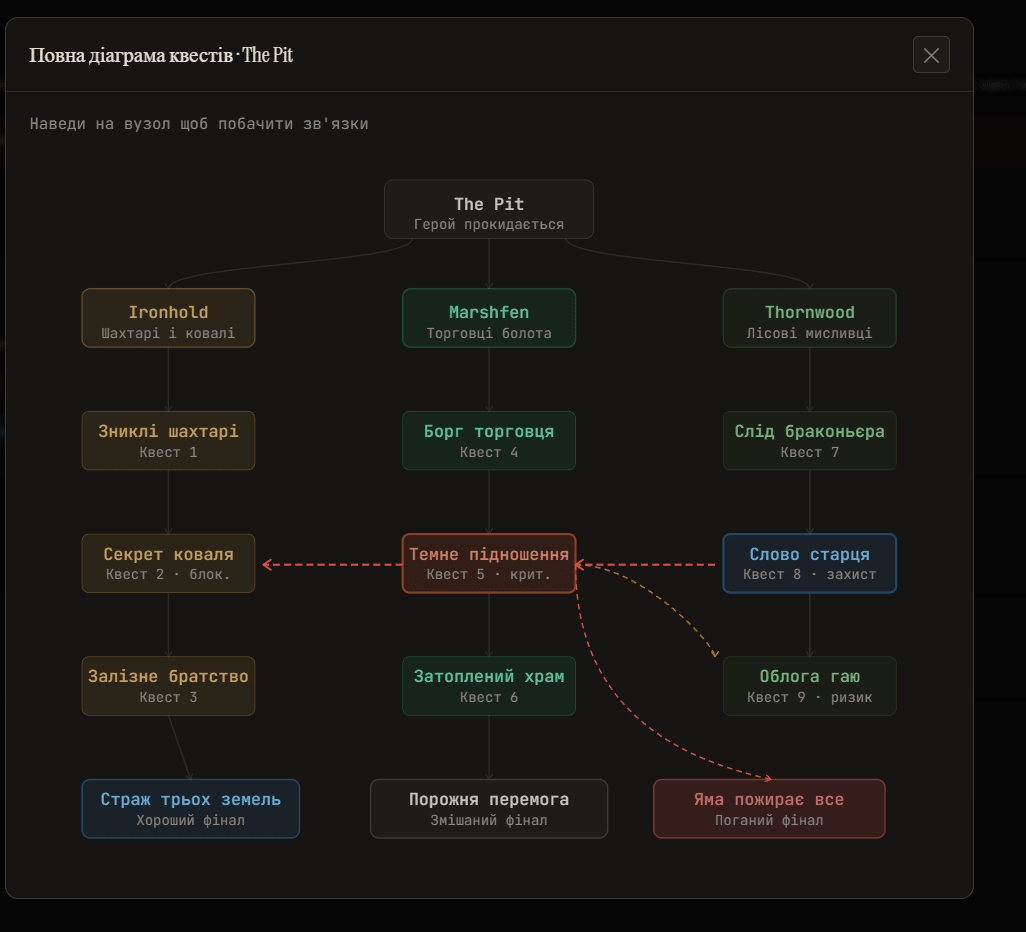
Task: Click the Облога гаю risk quest
Action: point(809,686)
